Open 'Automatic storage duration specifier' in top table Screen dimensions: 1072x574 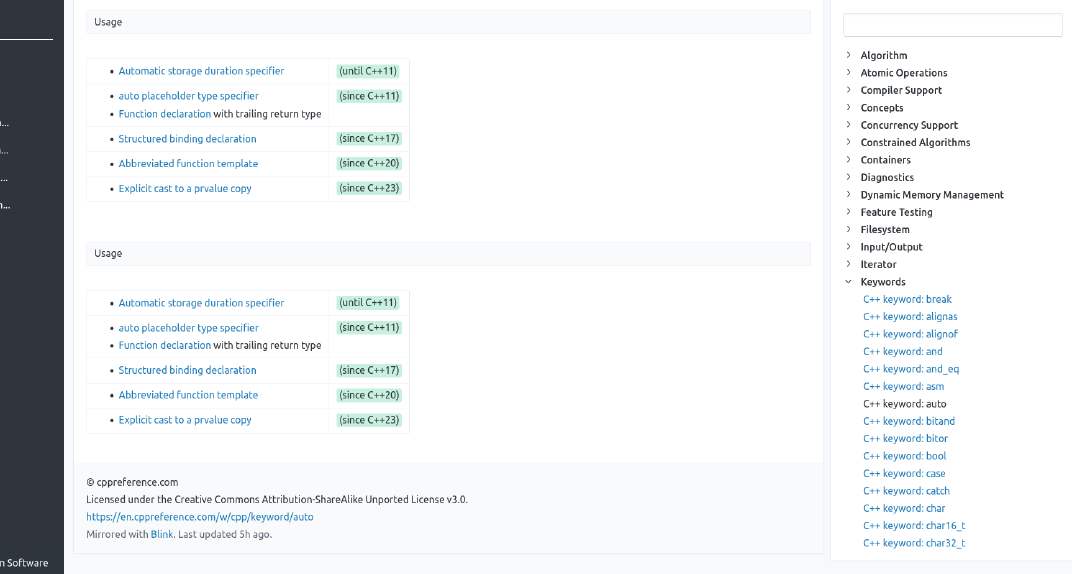tap(201, 71)
